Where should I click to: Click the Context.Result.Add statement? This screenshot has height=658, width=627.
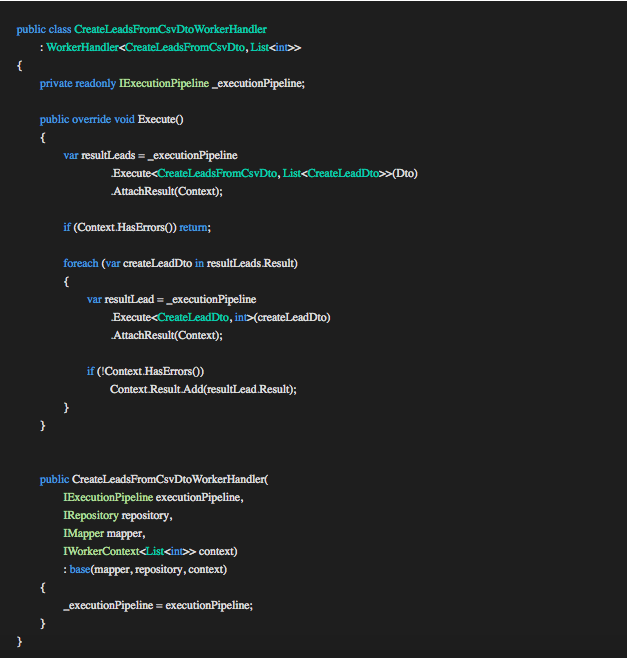tap(203, 389)
